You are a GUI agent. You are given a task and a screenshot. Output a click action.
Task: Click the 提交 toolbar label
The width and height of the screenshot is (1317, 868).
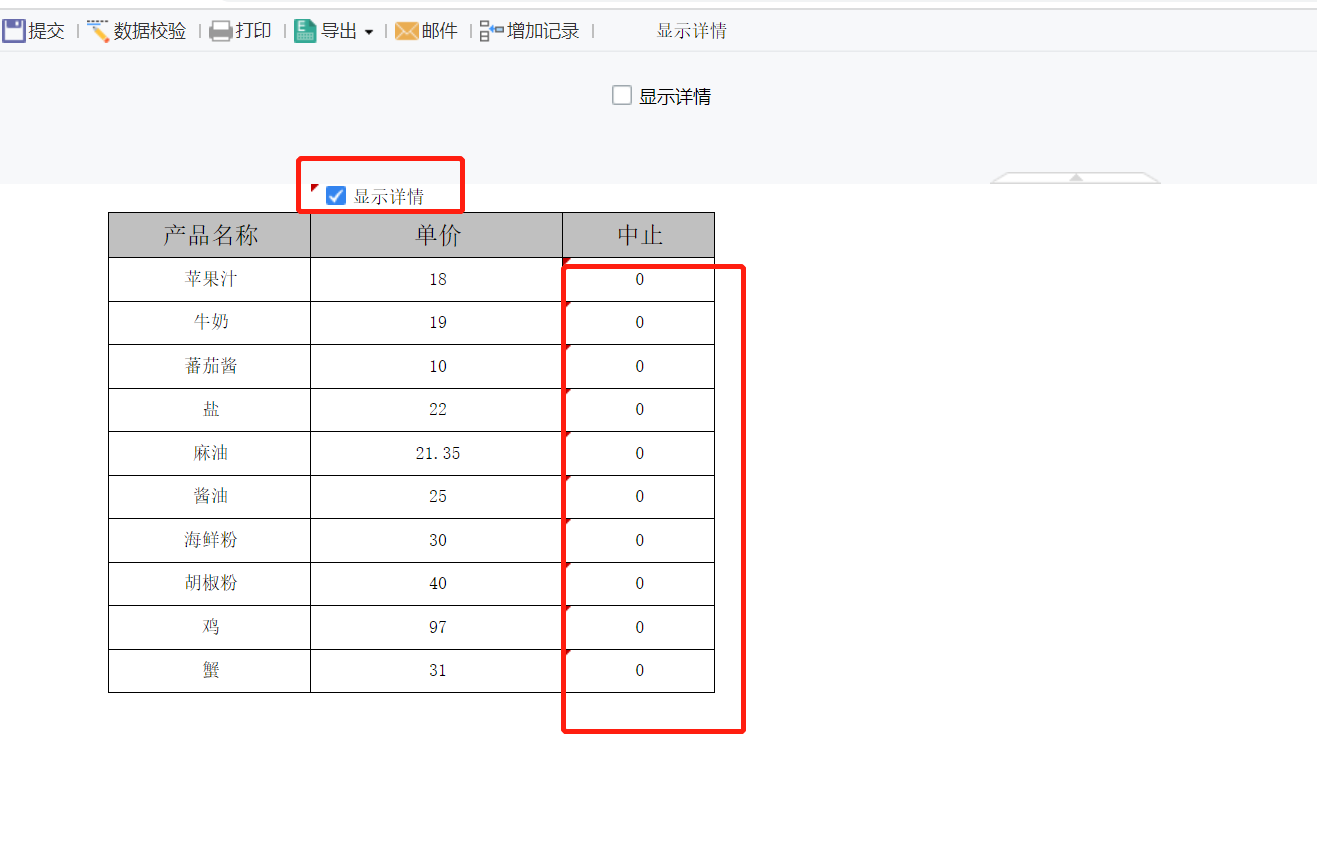point(46,31)
